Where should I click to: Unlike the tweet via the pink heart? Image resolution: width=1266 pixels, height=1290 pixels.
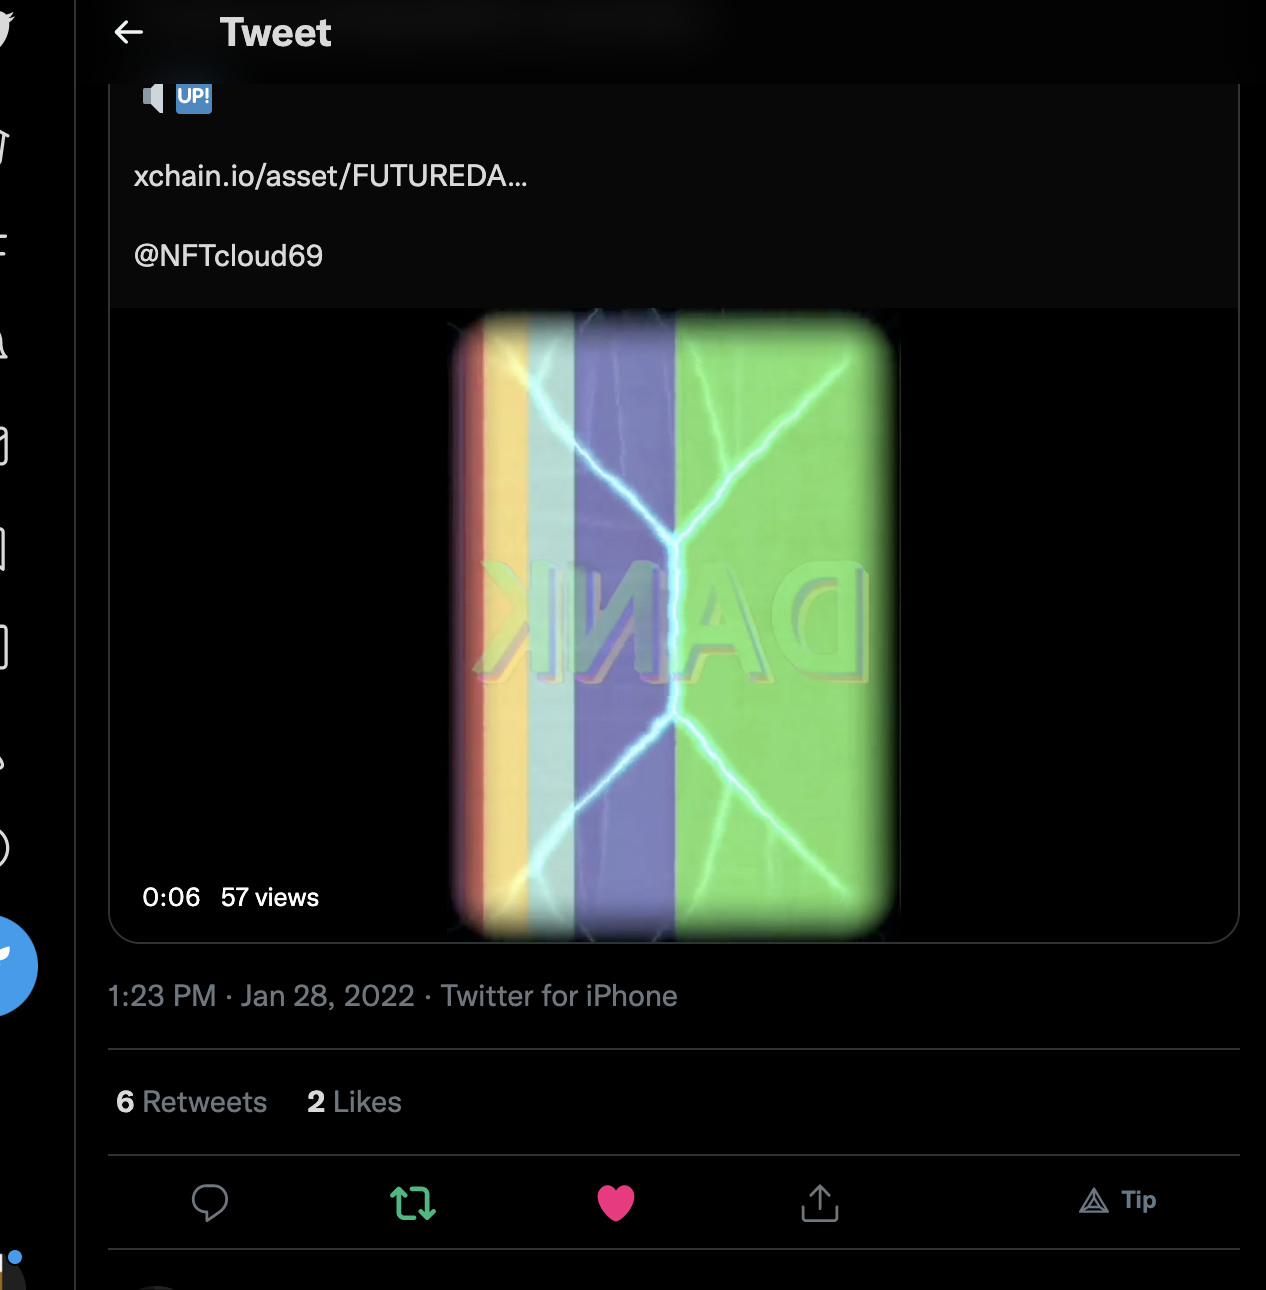[x=616, y=1202]
